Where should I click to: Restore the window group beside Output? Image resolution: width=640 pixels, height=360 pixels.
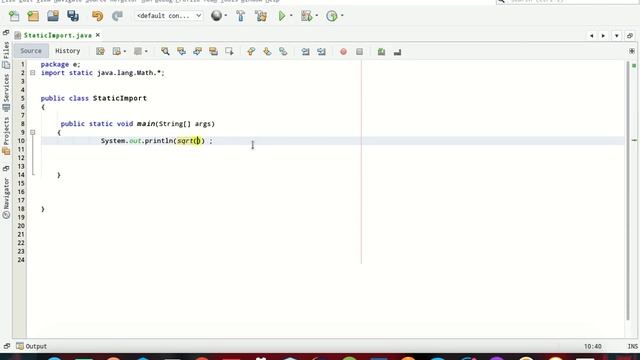tap(7, 346)
